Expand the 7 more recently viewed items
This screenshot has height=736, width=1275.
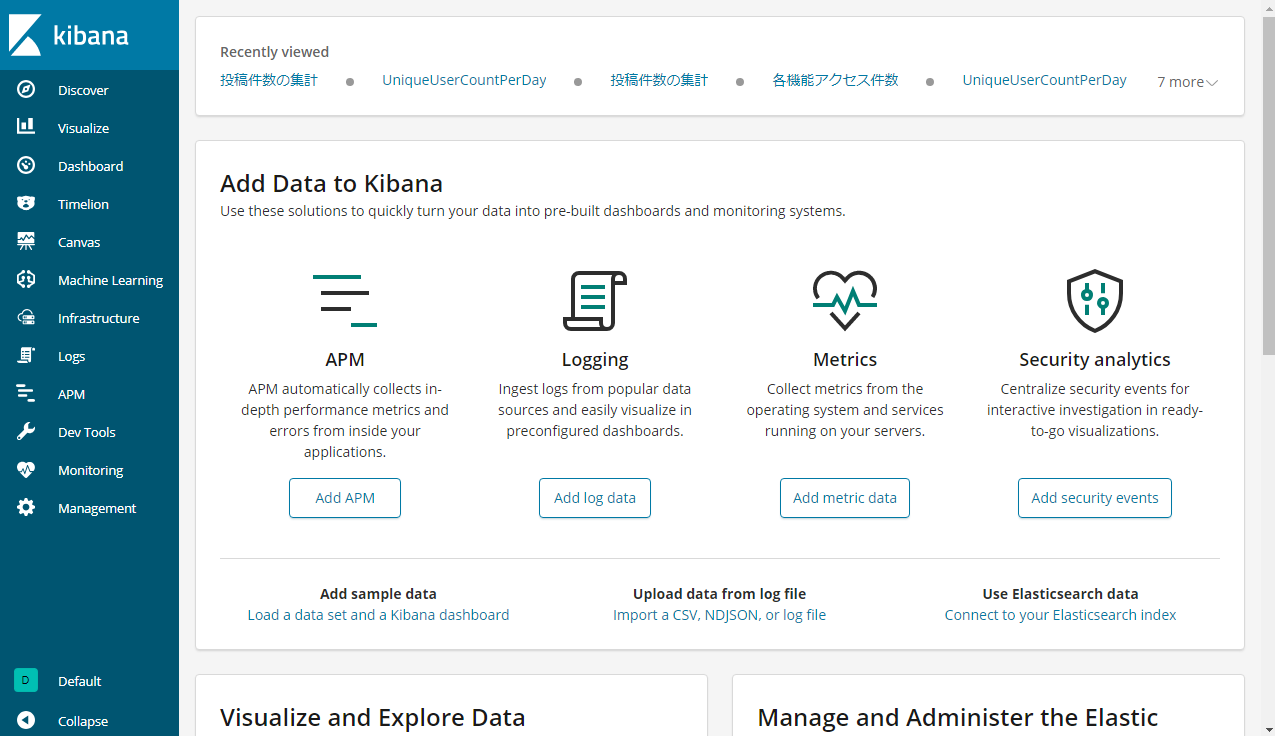pos(1186,81)
